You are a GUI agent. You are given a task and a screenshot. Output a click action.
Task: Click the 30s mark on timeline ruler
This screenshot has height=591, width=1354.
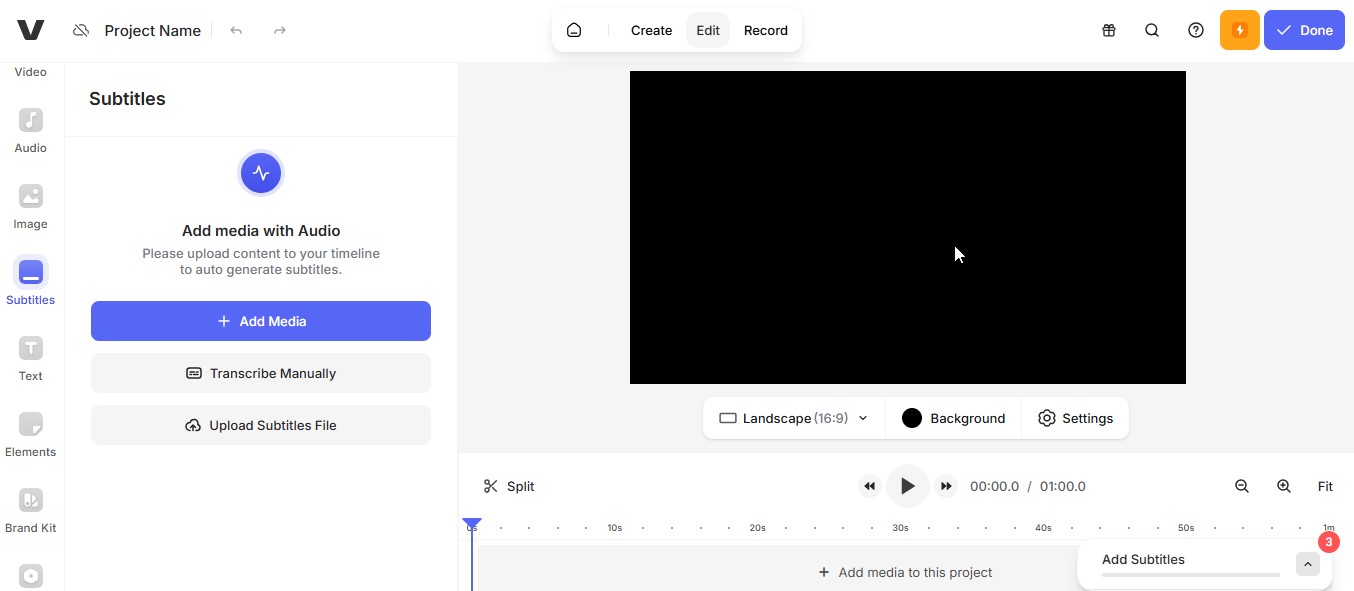point(900,528)
